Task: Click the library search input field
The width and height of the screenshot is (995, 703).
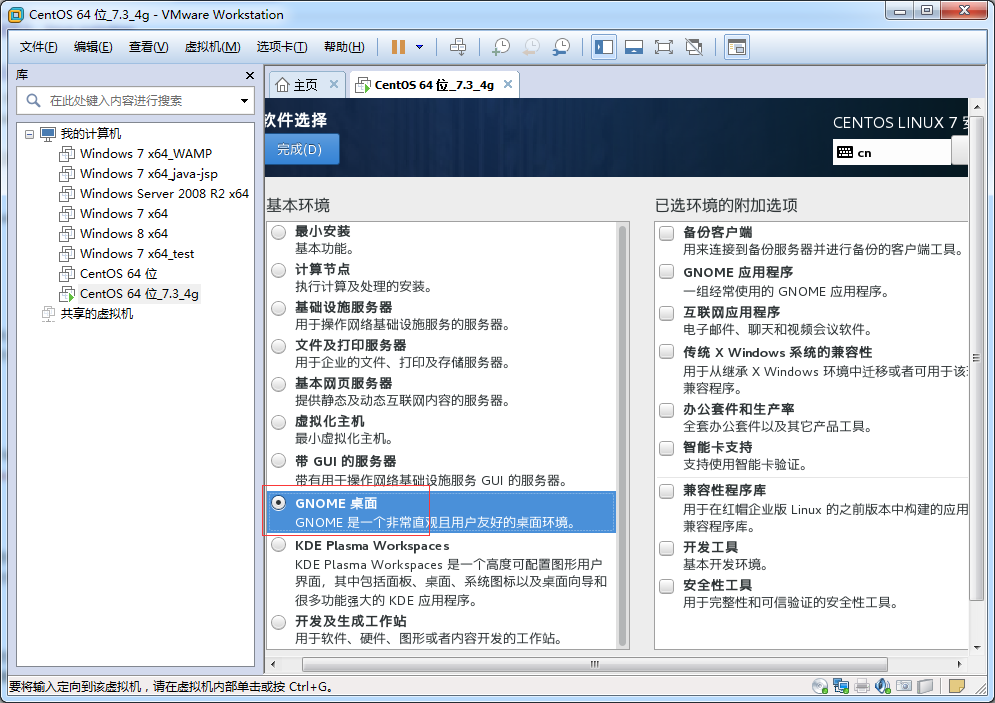Action: tap(135, 100)
